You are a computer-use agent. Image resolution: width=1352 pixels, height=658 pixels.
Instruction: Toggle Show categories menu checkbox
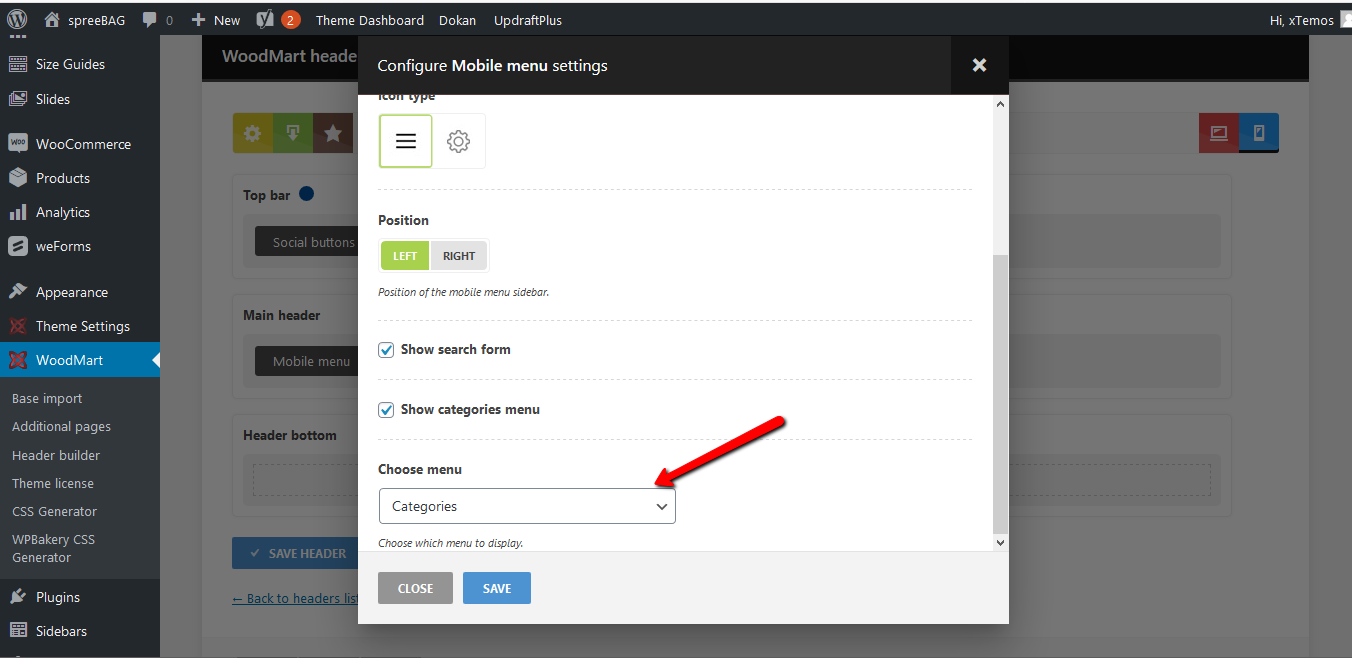(x=386, y=410)
